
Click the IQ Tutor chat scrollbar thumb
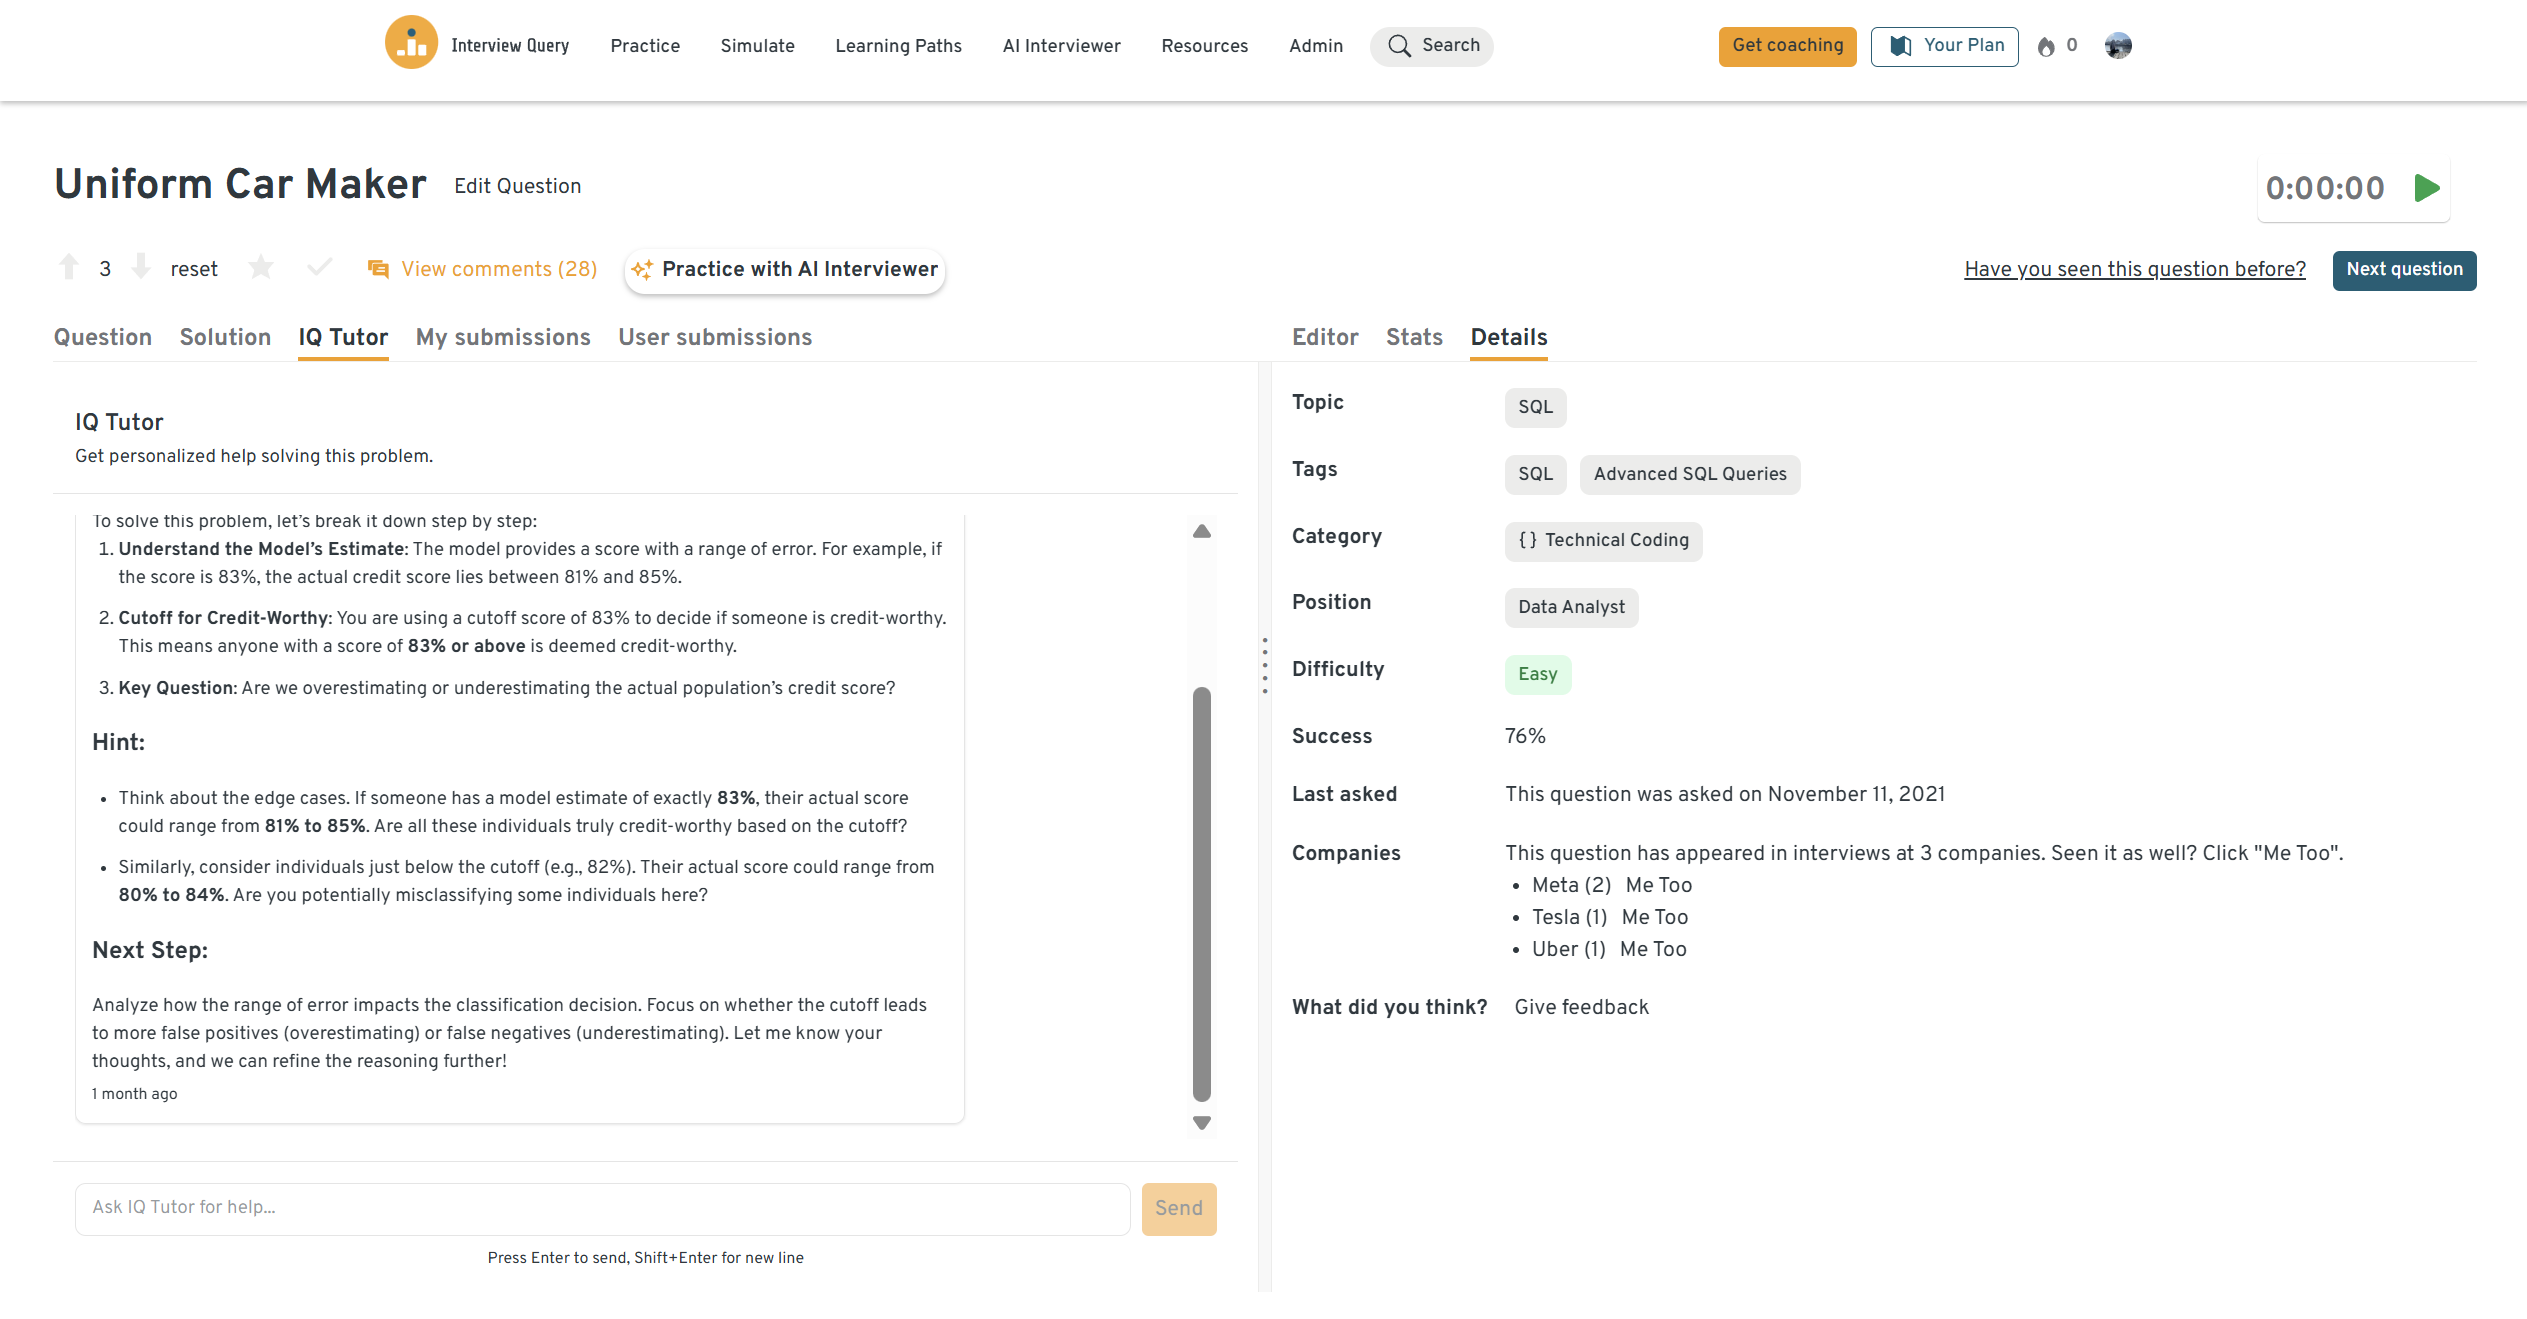pos(1202,893)
